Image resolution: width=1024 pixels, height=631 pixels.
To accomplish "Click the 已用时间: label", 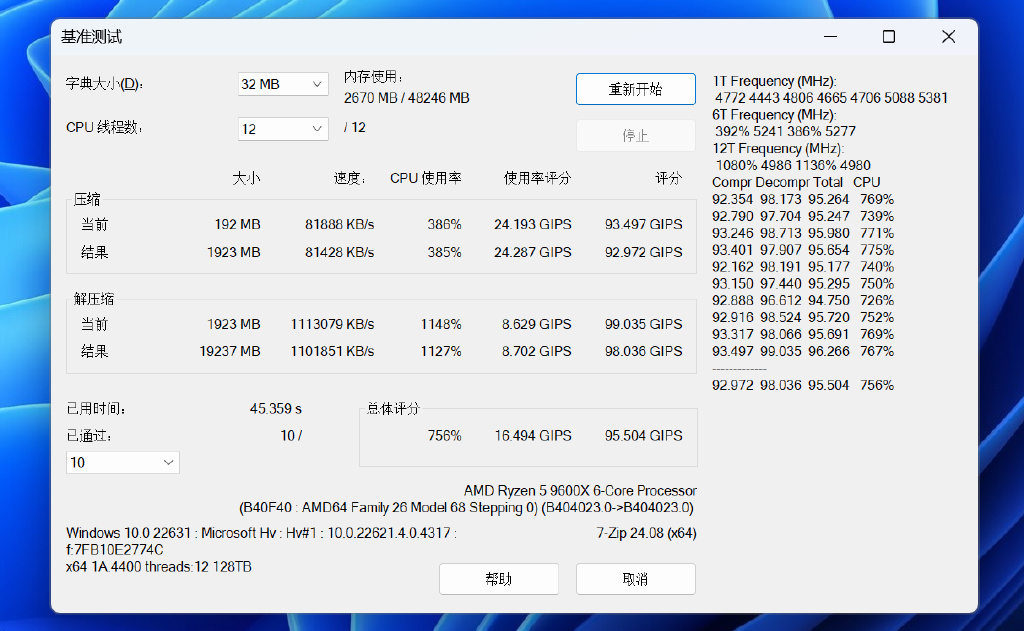I will [x=96, y=409].
